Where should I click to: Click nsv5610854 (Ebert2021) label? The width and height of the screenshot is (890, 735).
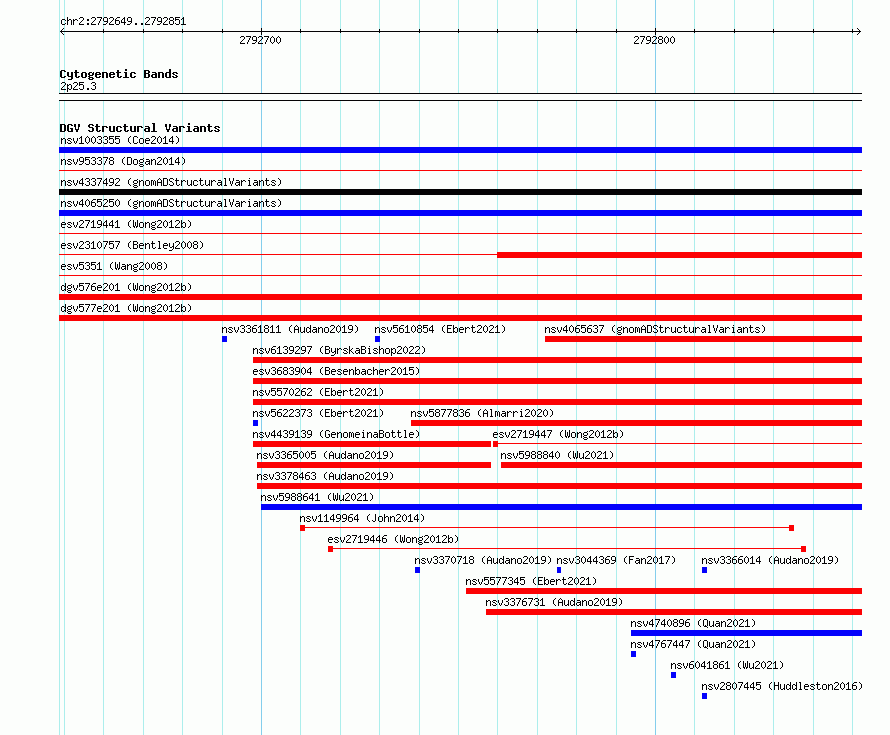440,329
